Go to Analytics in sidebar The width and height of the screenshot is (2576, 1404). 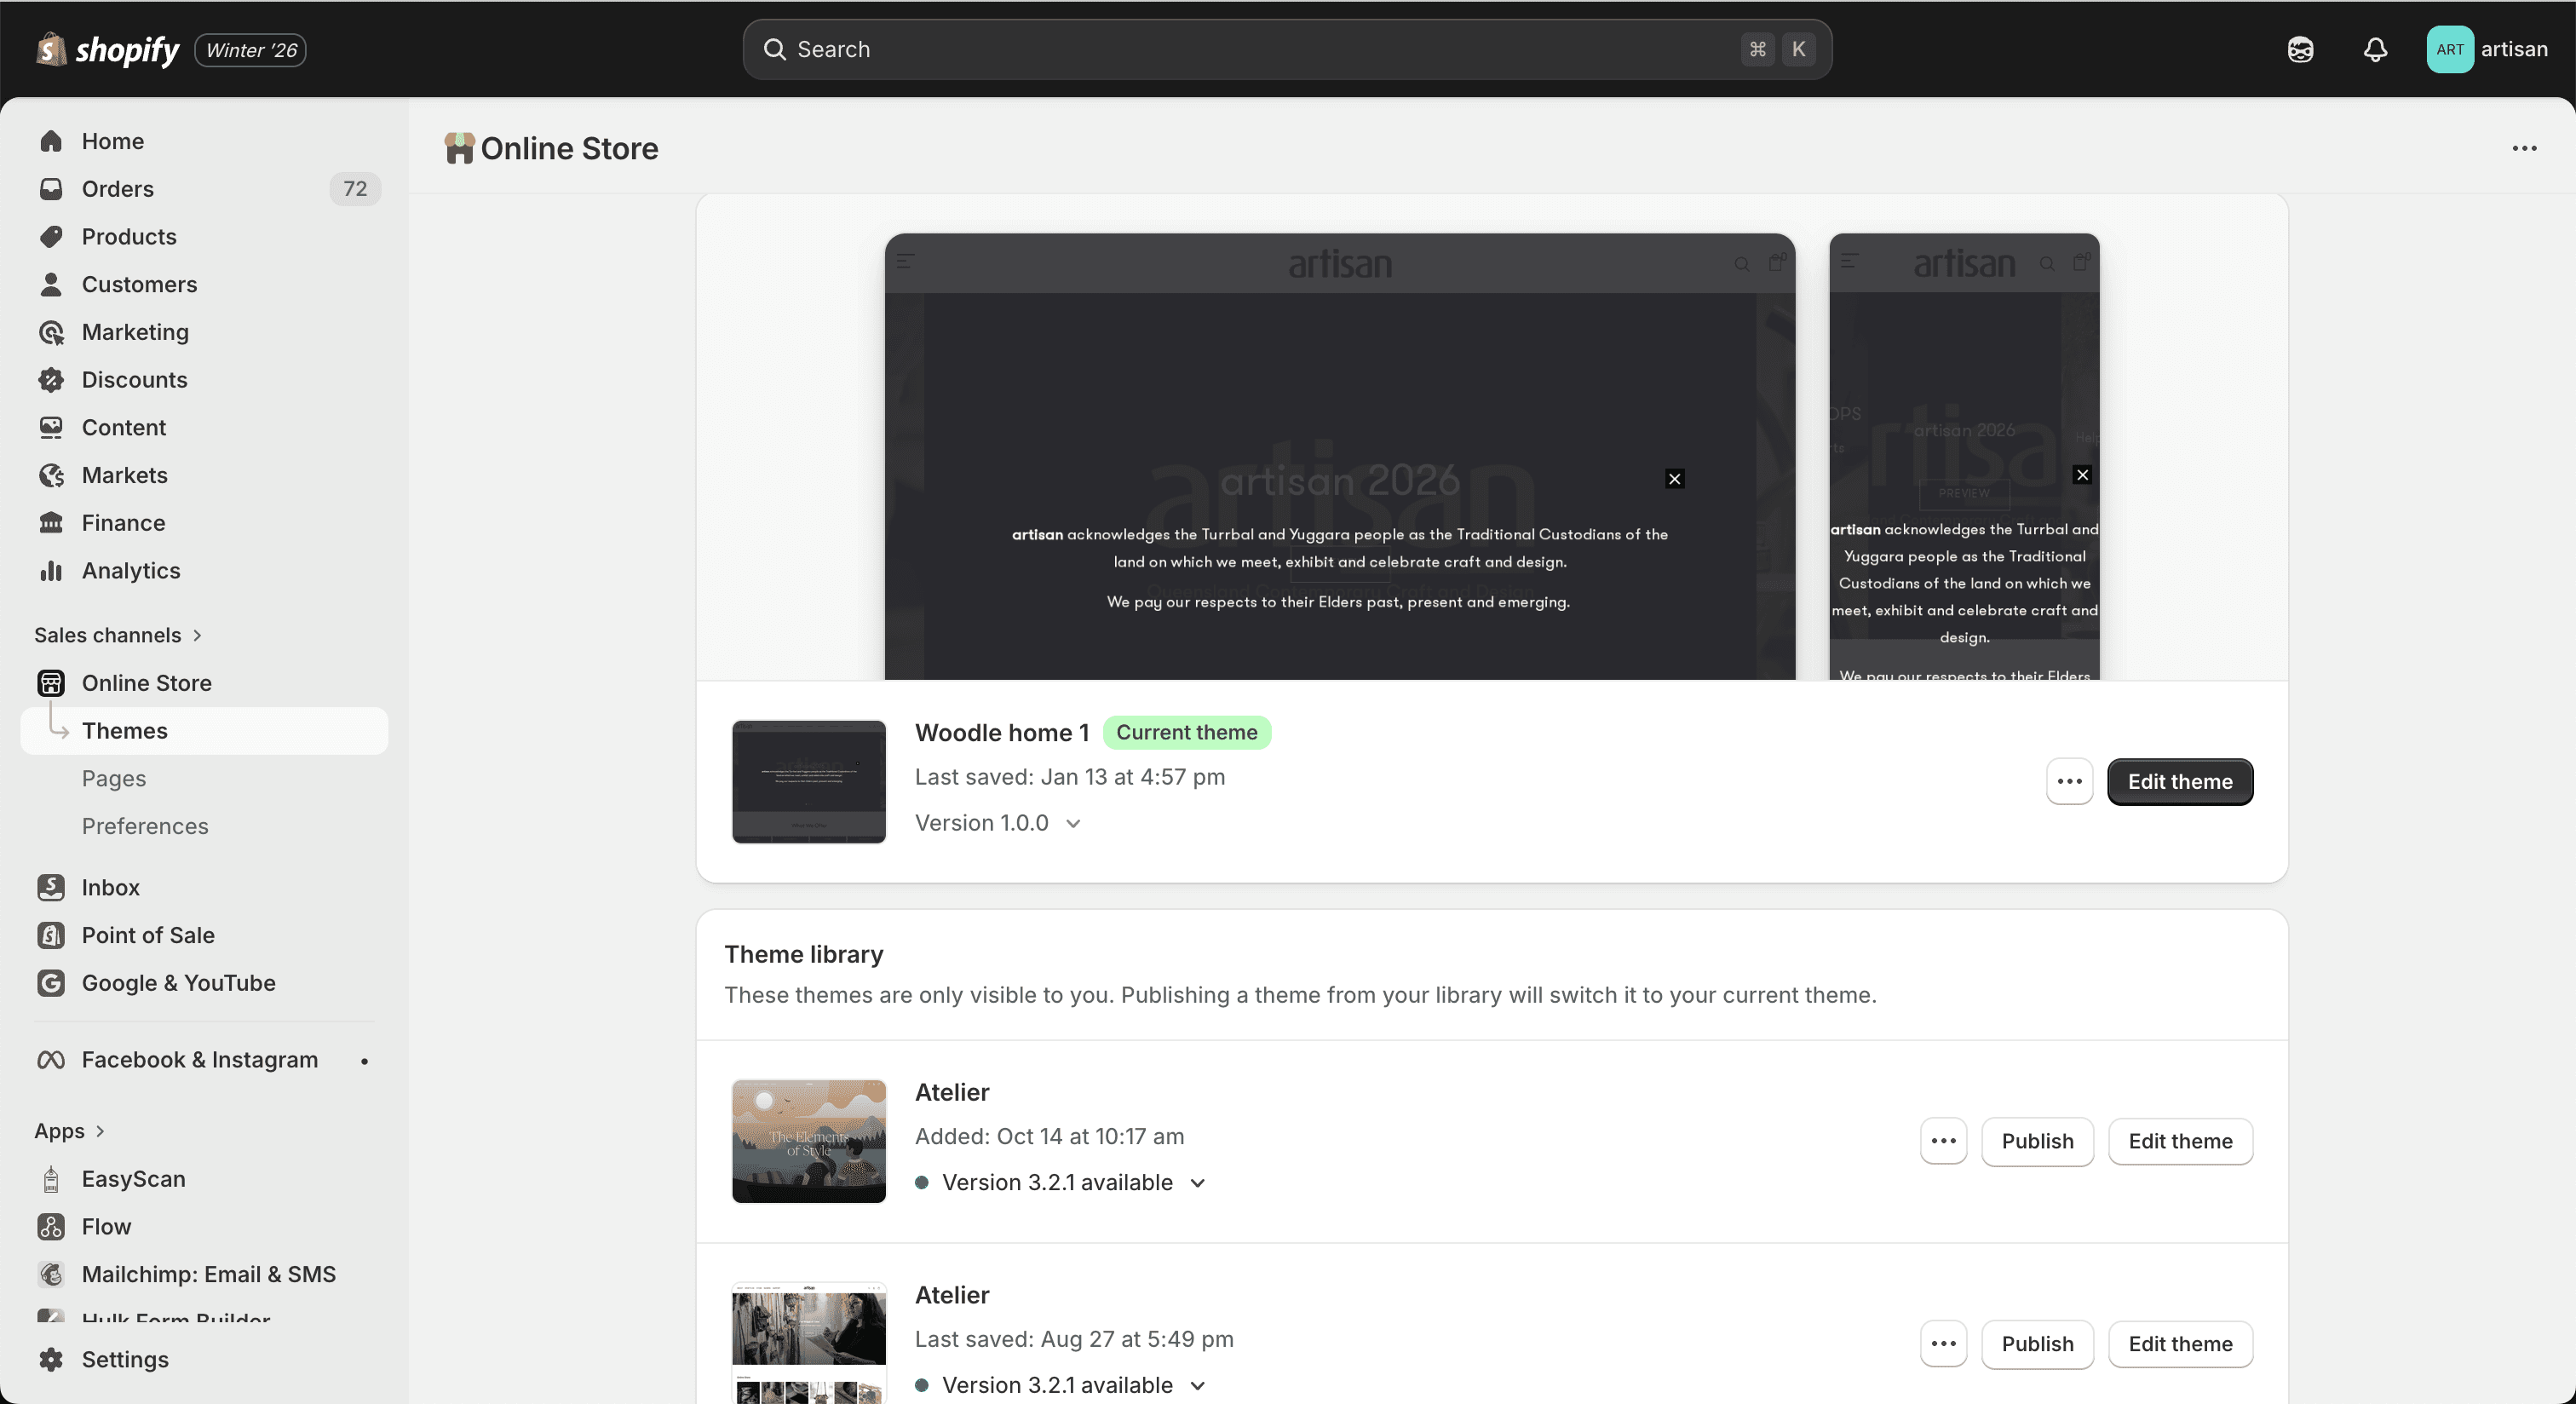pos(131,570)
